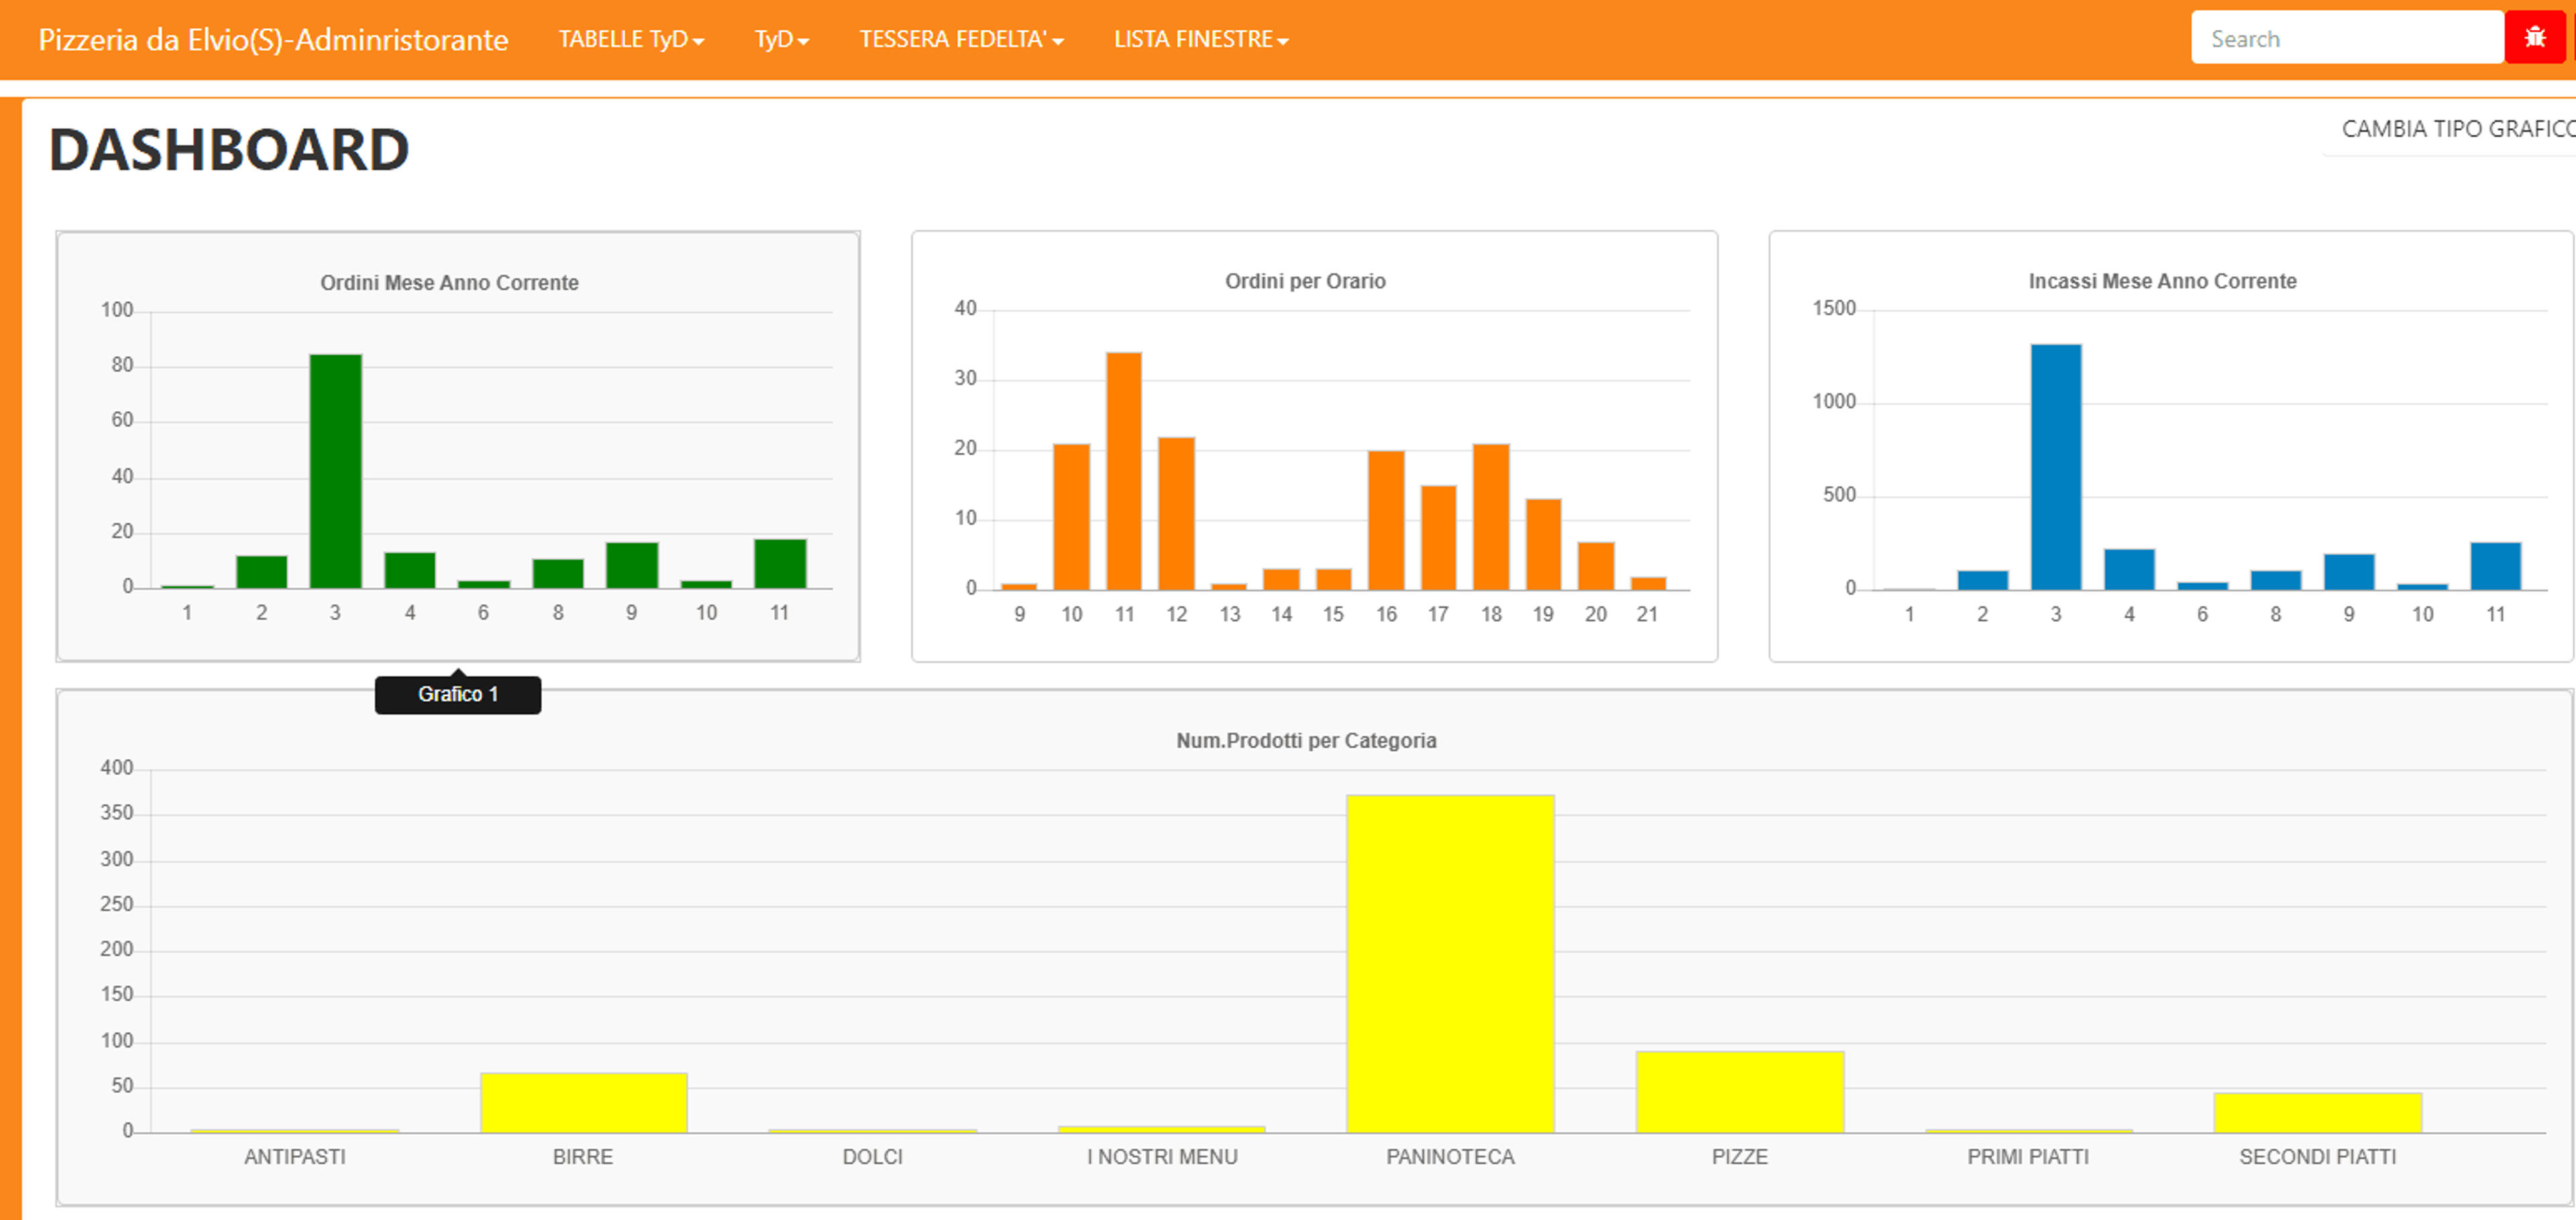Click the Num.Prodotti per Categoria chart title
The width and height of the screenshot is (2576, 1220).
[1306, 741]
